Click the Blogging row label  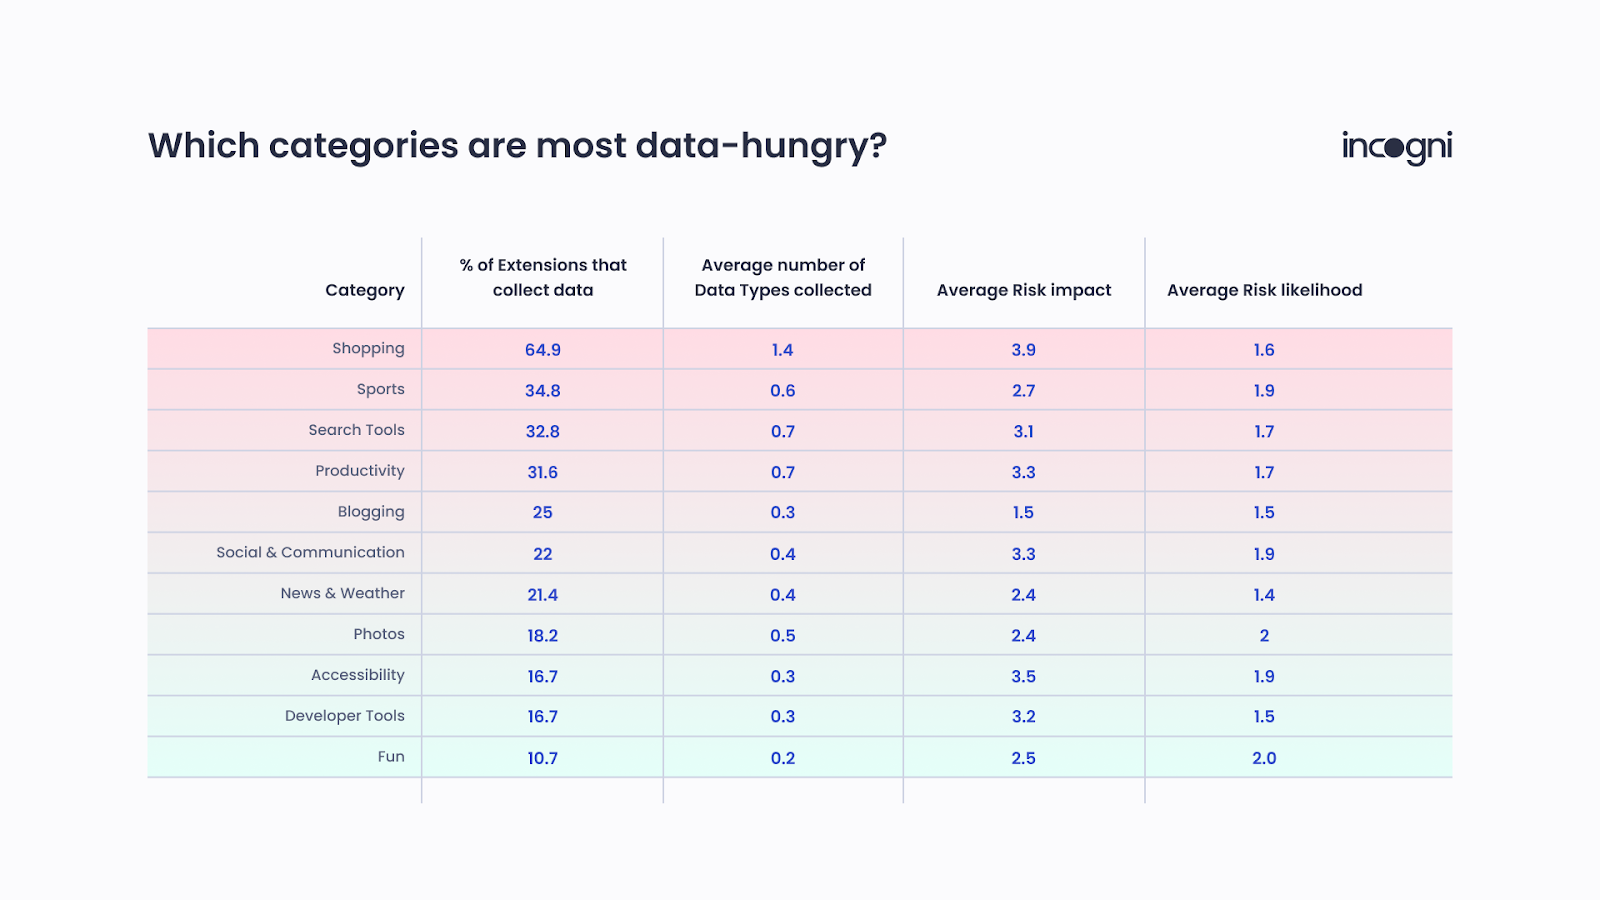(371, 512)
